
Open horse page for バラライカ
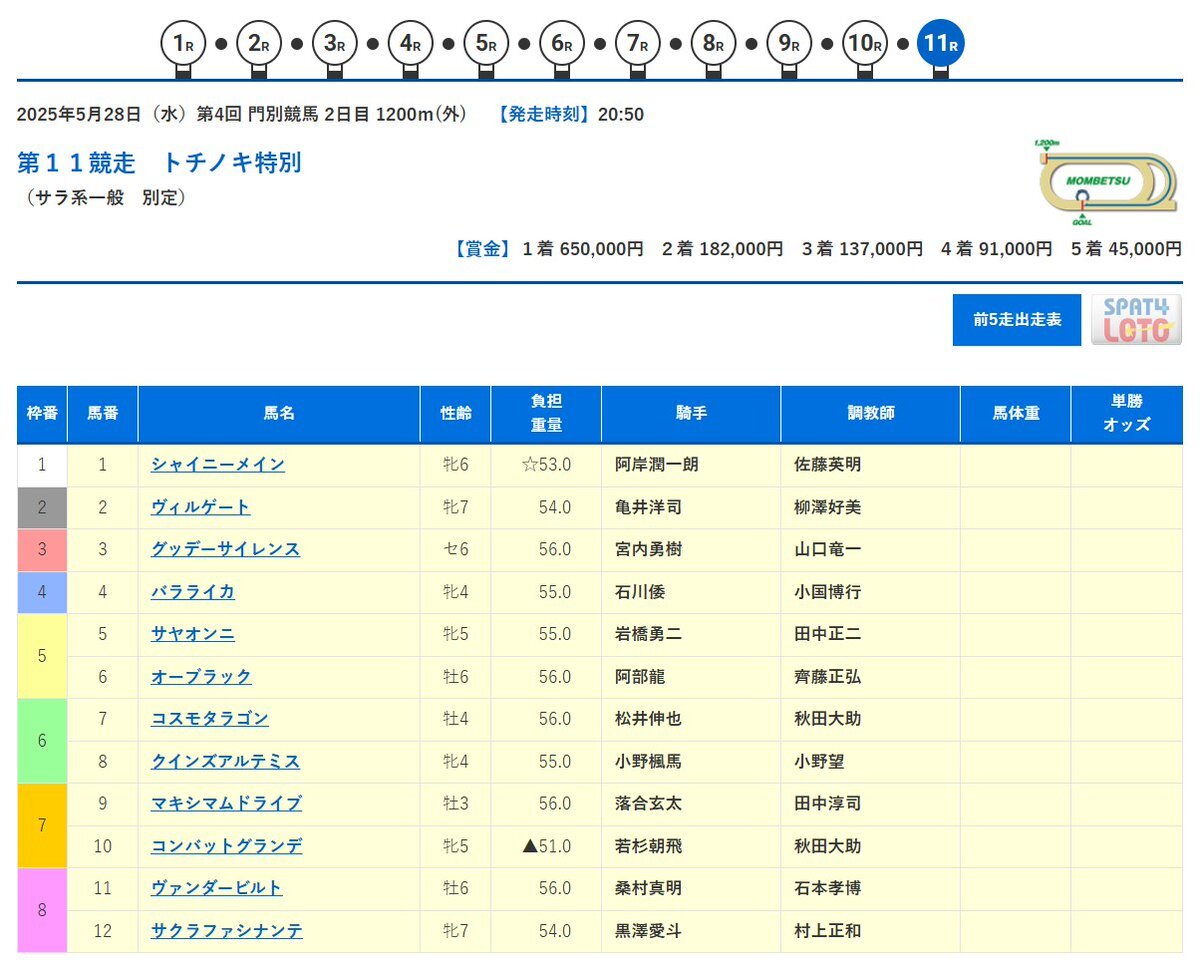193,591
